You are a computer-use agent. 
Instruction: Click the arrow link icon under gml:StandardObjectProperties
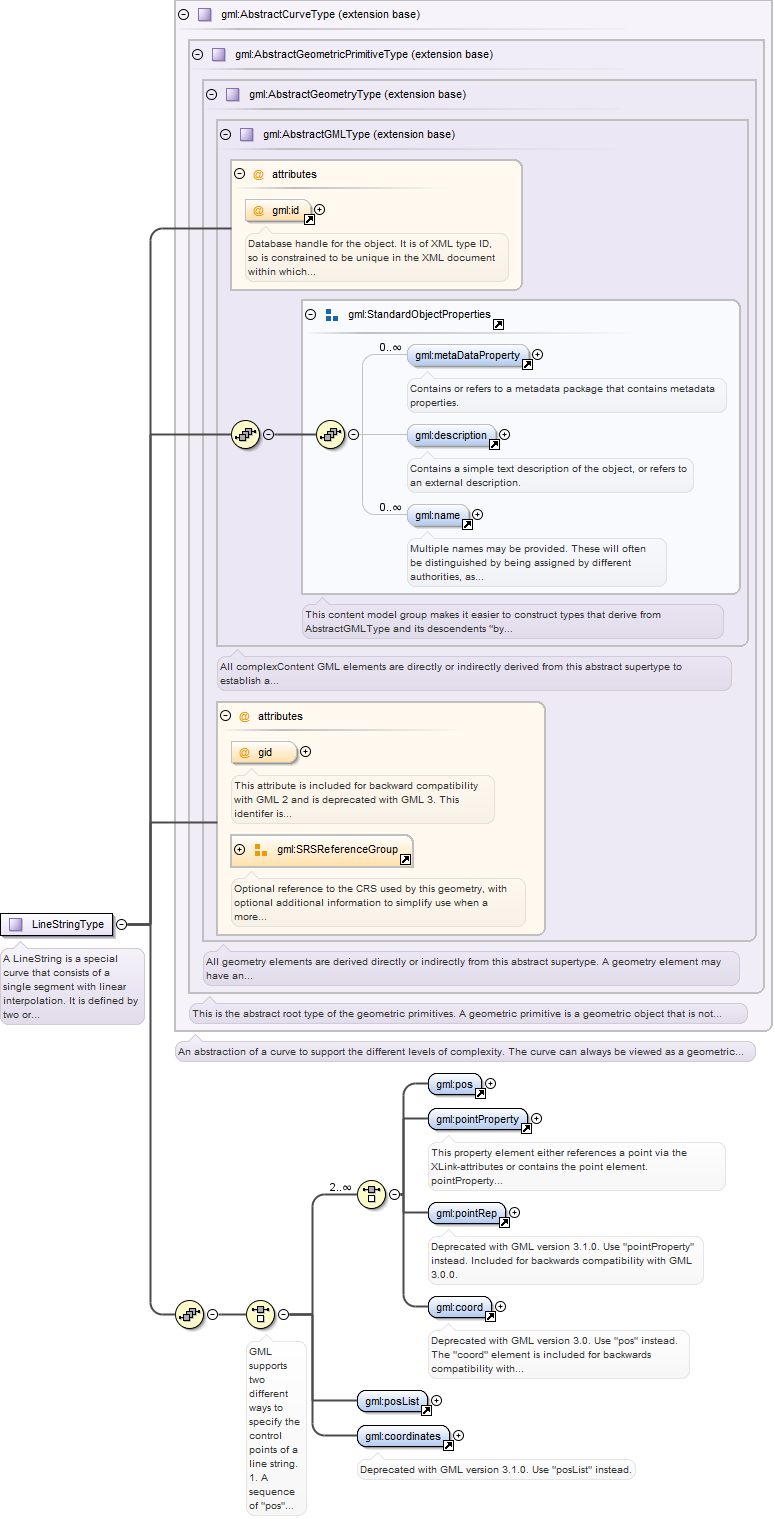(498, 324)
